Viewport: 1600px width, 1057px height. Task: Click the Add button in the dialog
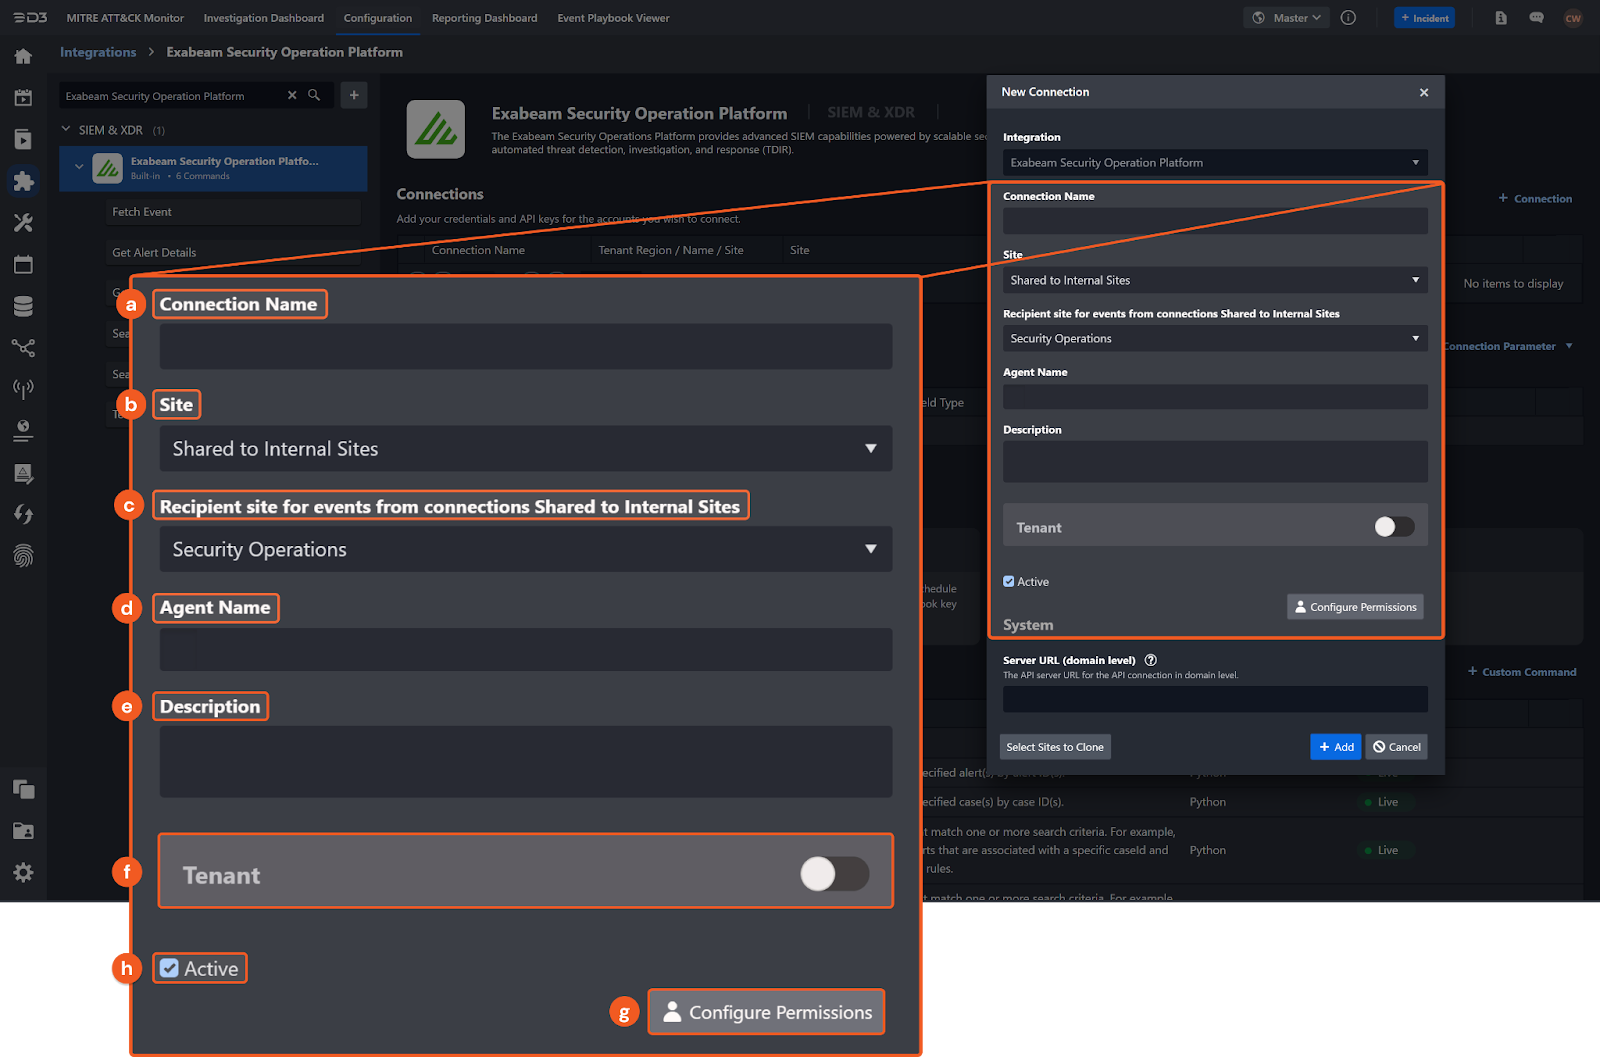click(x=1335, y=747)
